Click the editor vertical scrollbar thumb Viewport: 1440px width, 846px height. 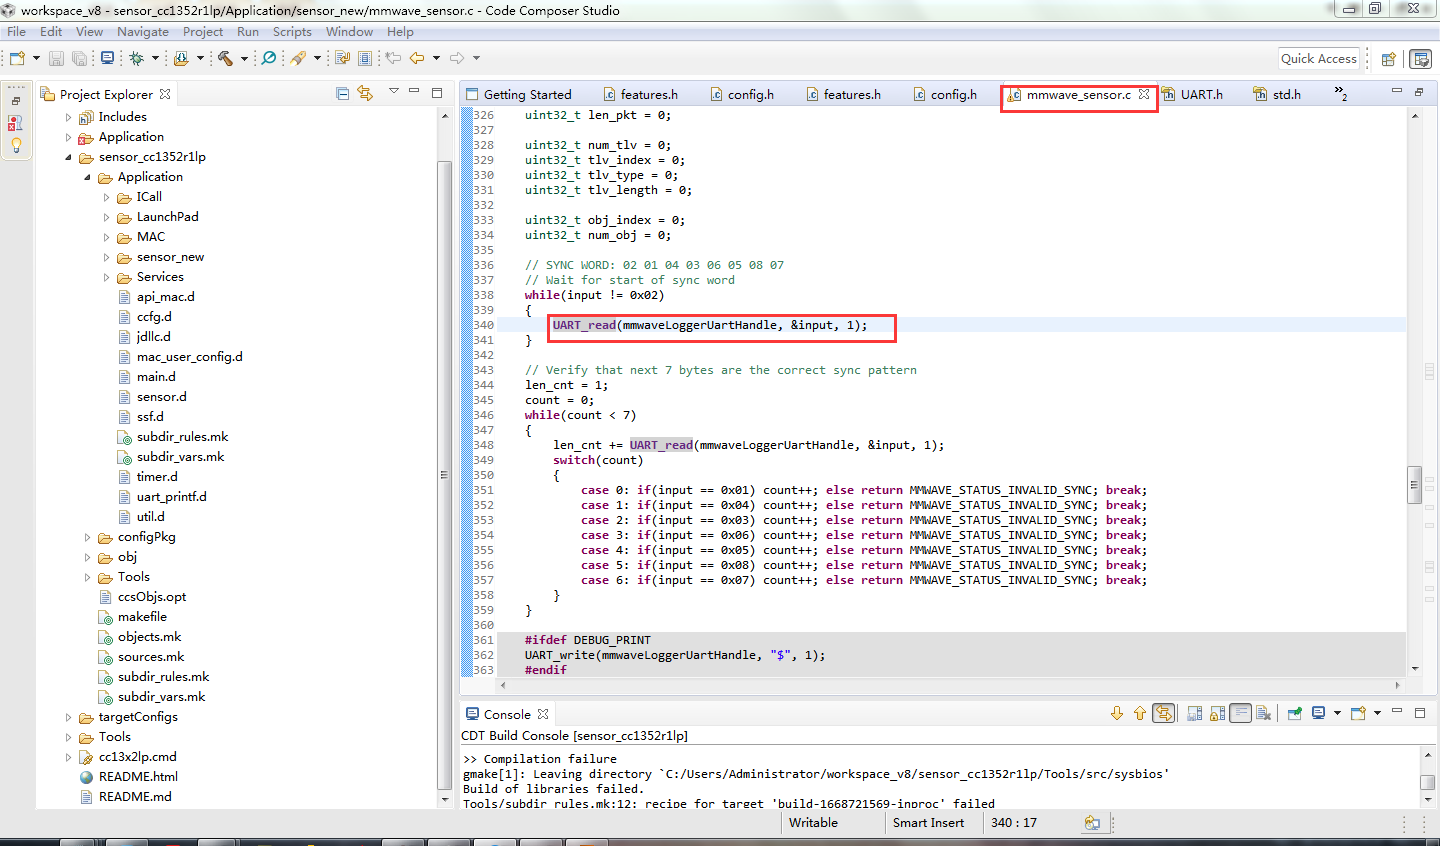pyautogui.click(x=1414, y=485)
